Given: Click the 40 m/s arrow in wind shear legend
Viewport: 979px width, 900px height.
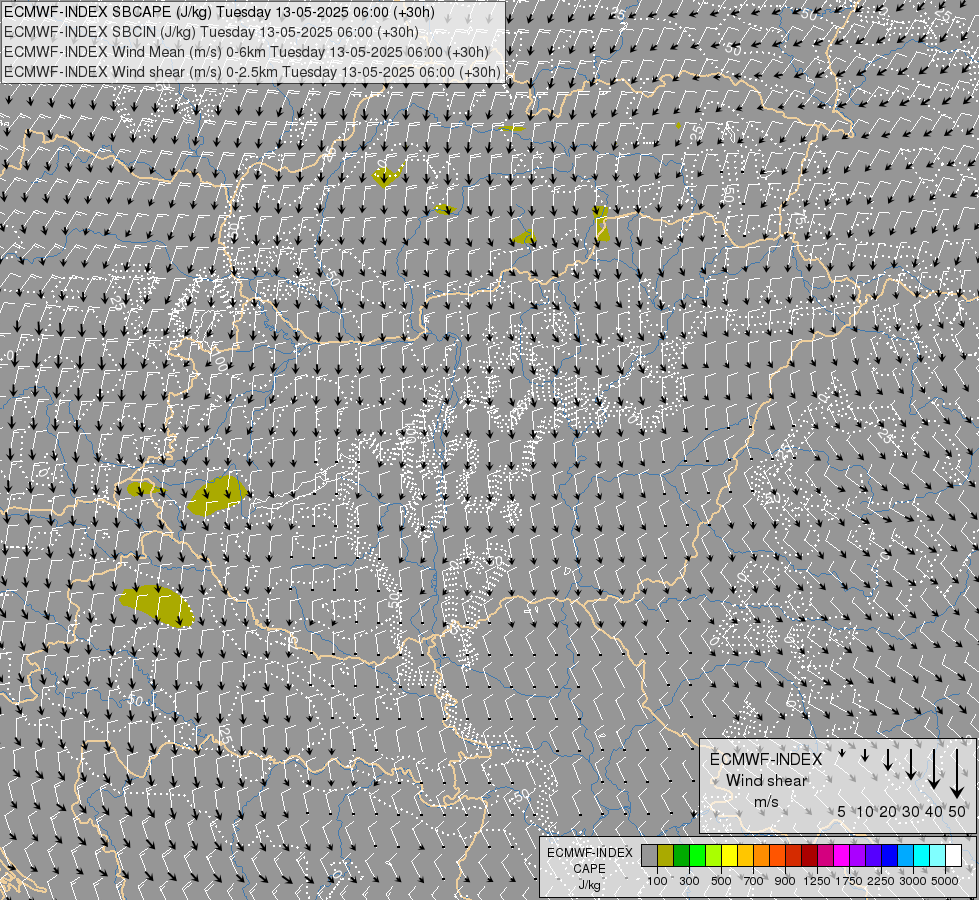Looking at the screenshot, I should [x=934, y=768].
